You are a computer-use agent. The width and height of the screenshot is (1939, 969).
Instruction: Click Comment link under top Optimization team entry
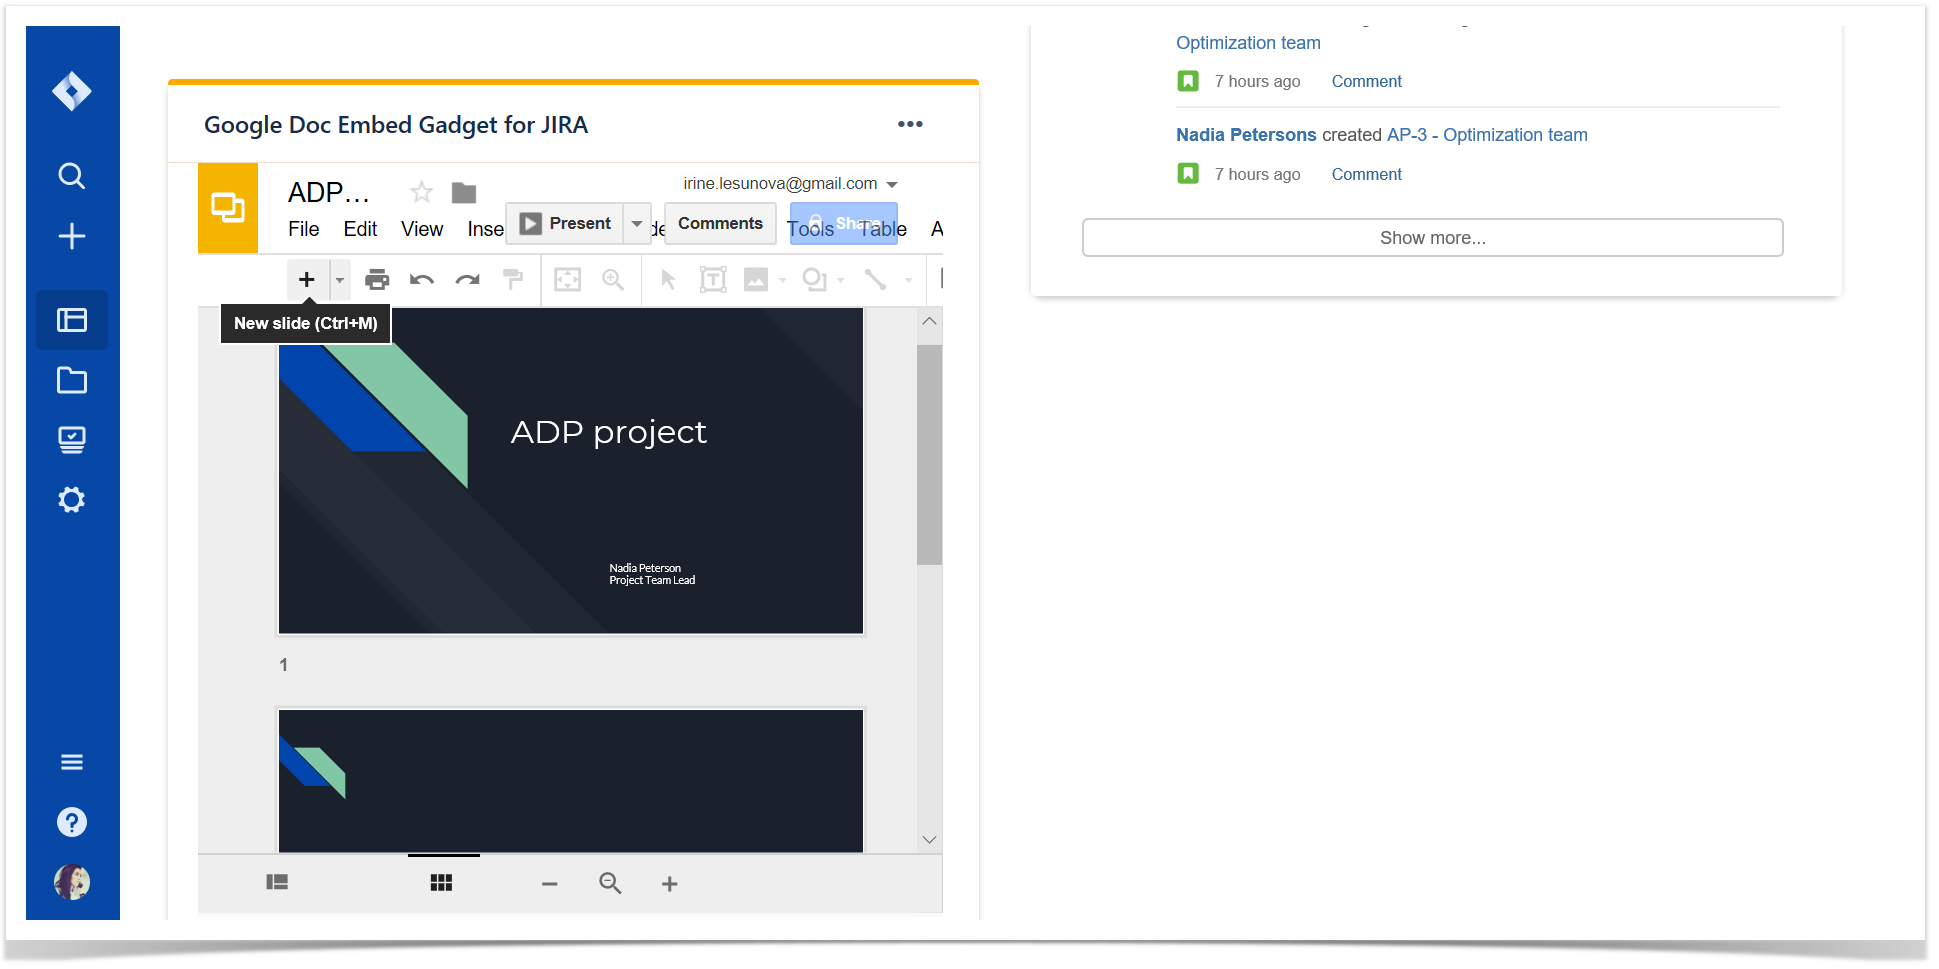coord(1366,82)
